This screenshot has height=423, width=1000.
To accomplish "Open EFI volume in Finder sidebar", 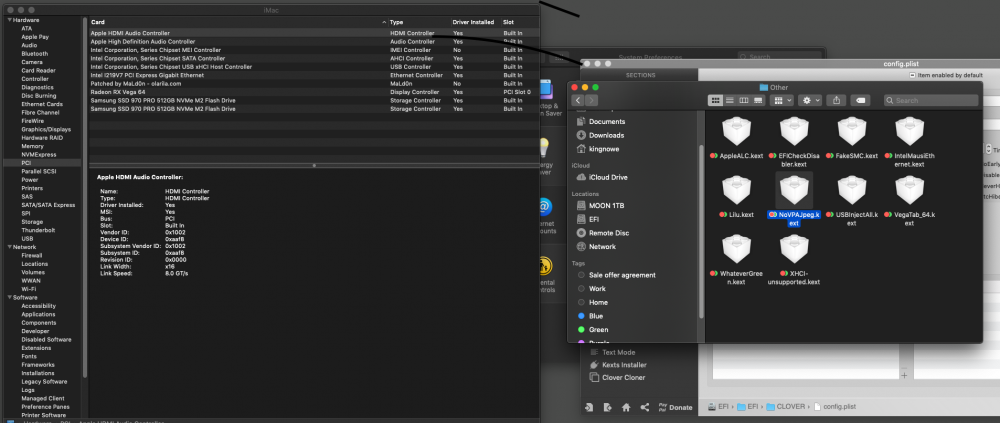I will point(587,219).
